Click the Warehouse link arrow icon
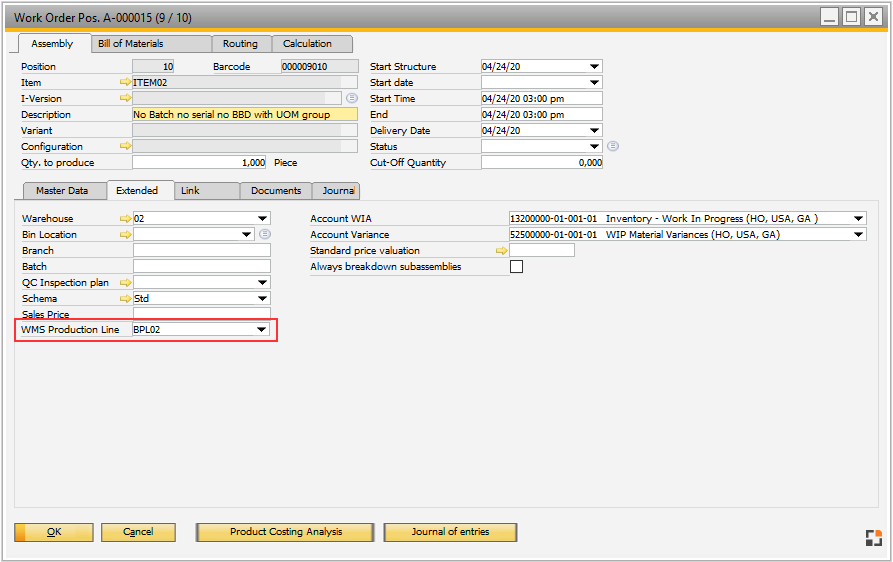Viewport: 893px width, 562px height. coord(125,219)
